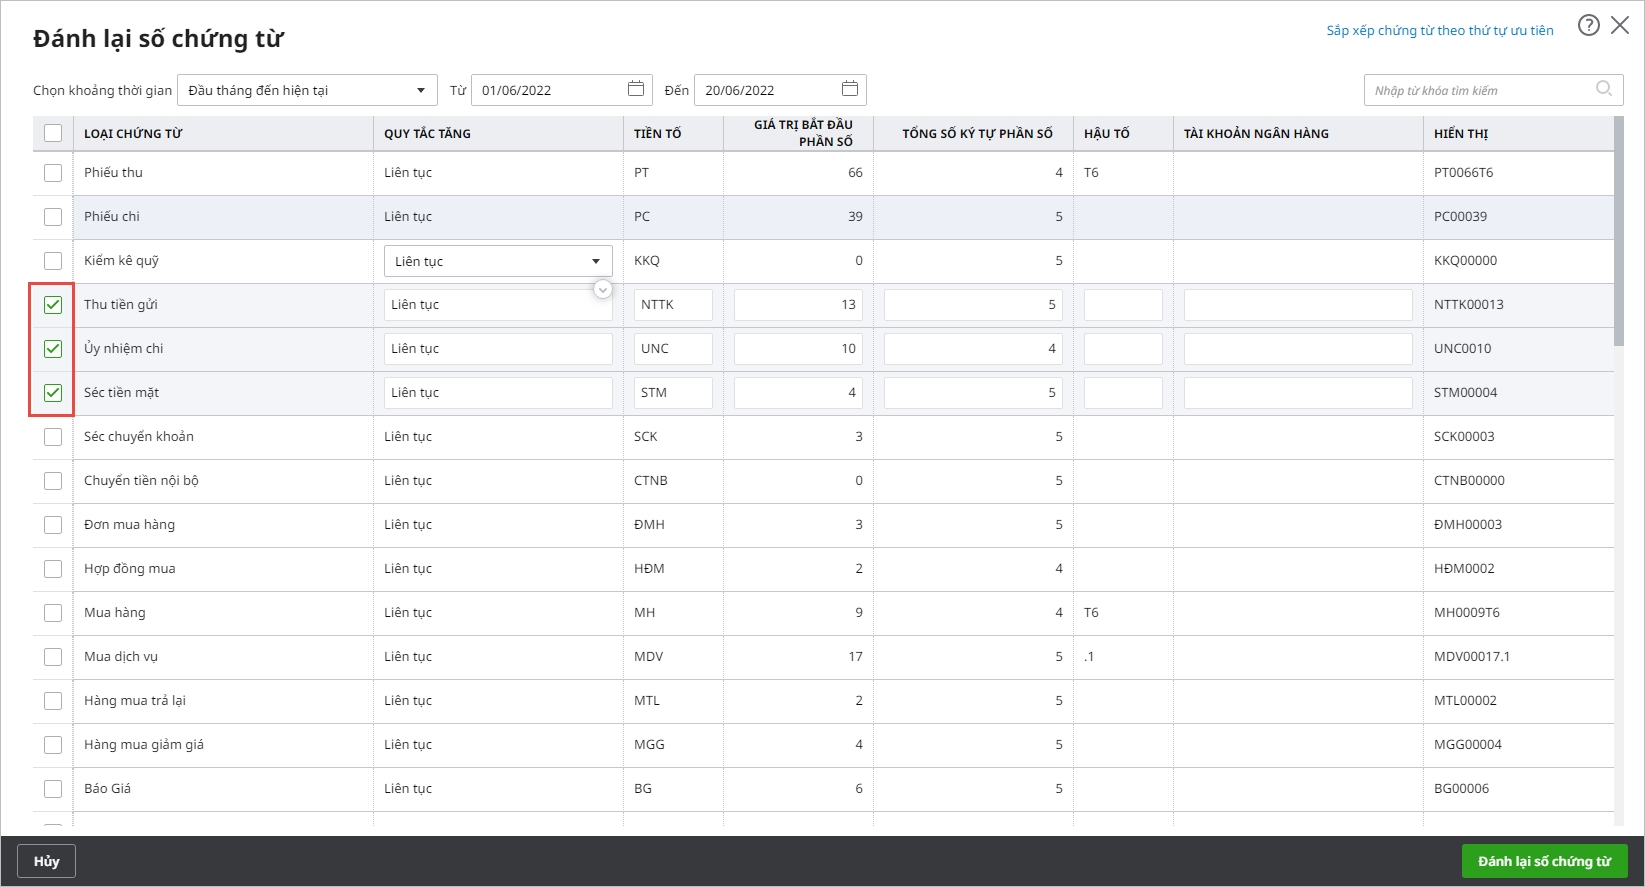Click the vertical scrollbar of the table
Image resolution: width=1645 pixels, height=887 pixels.
point(1619,230)
